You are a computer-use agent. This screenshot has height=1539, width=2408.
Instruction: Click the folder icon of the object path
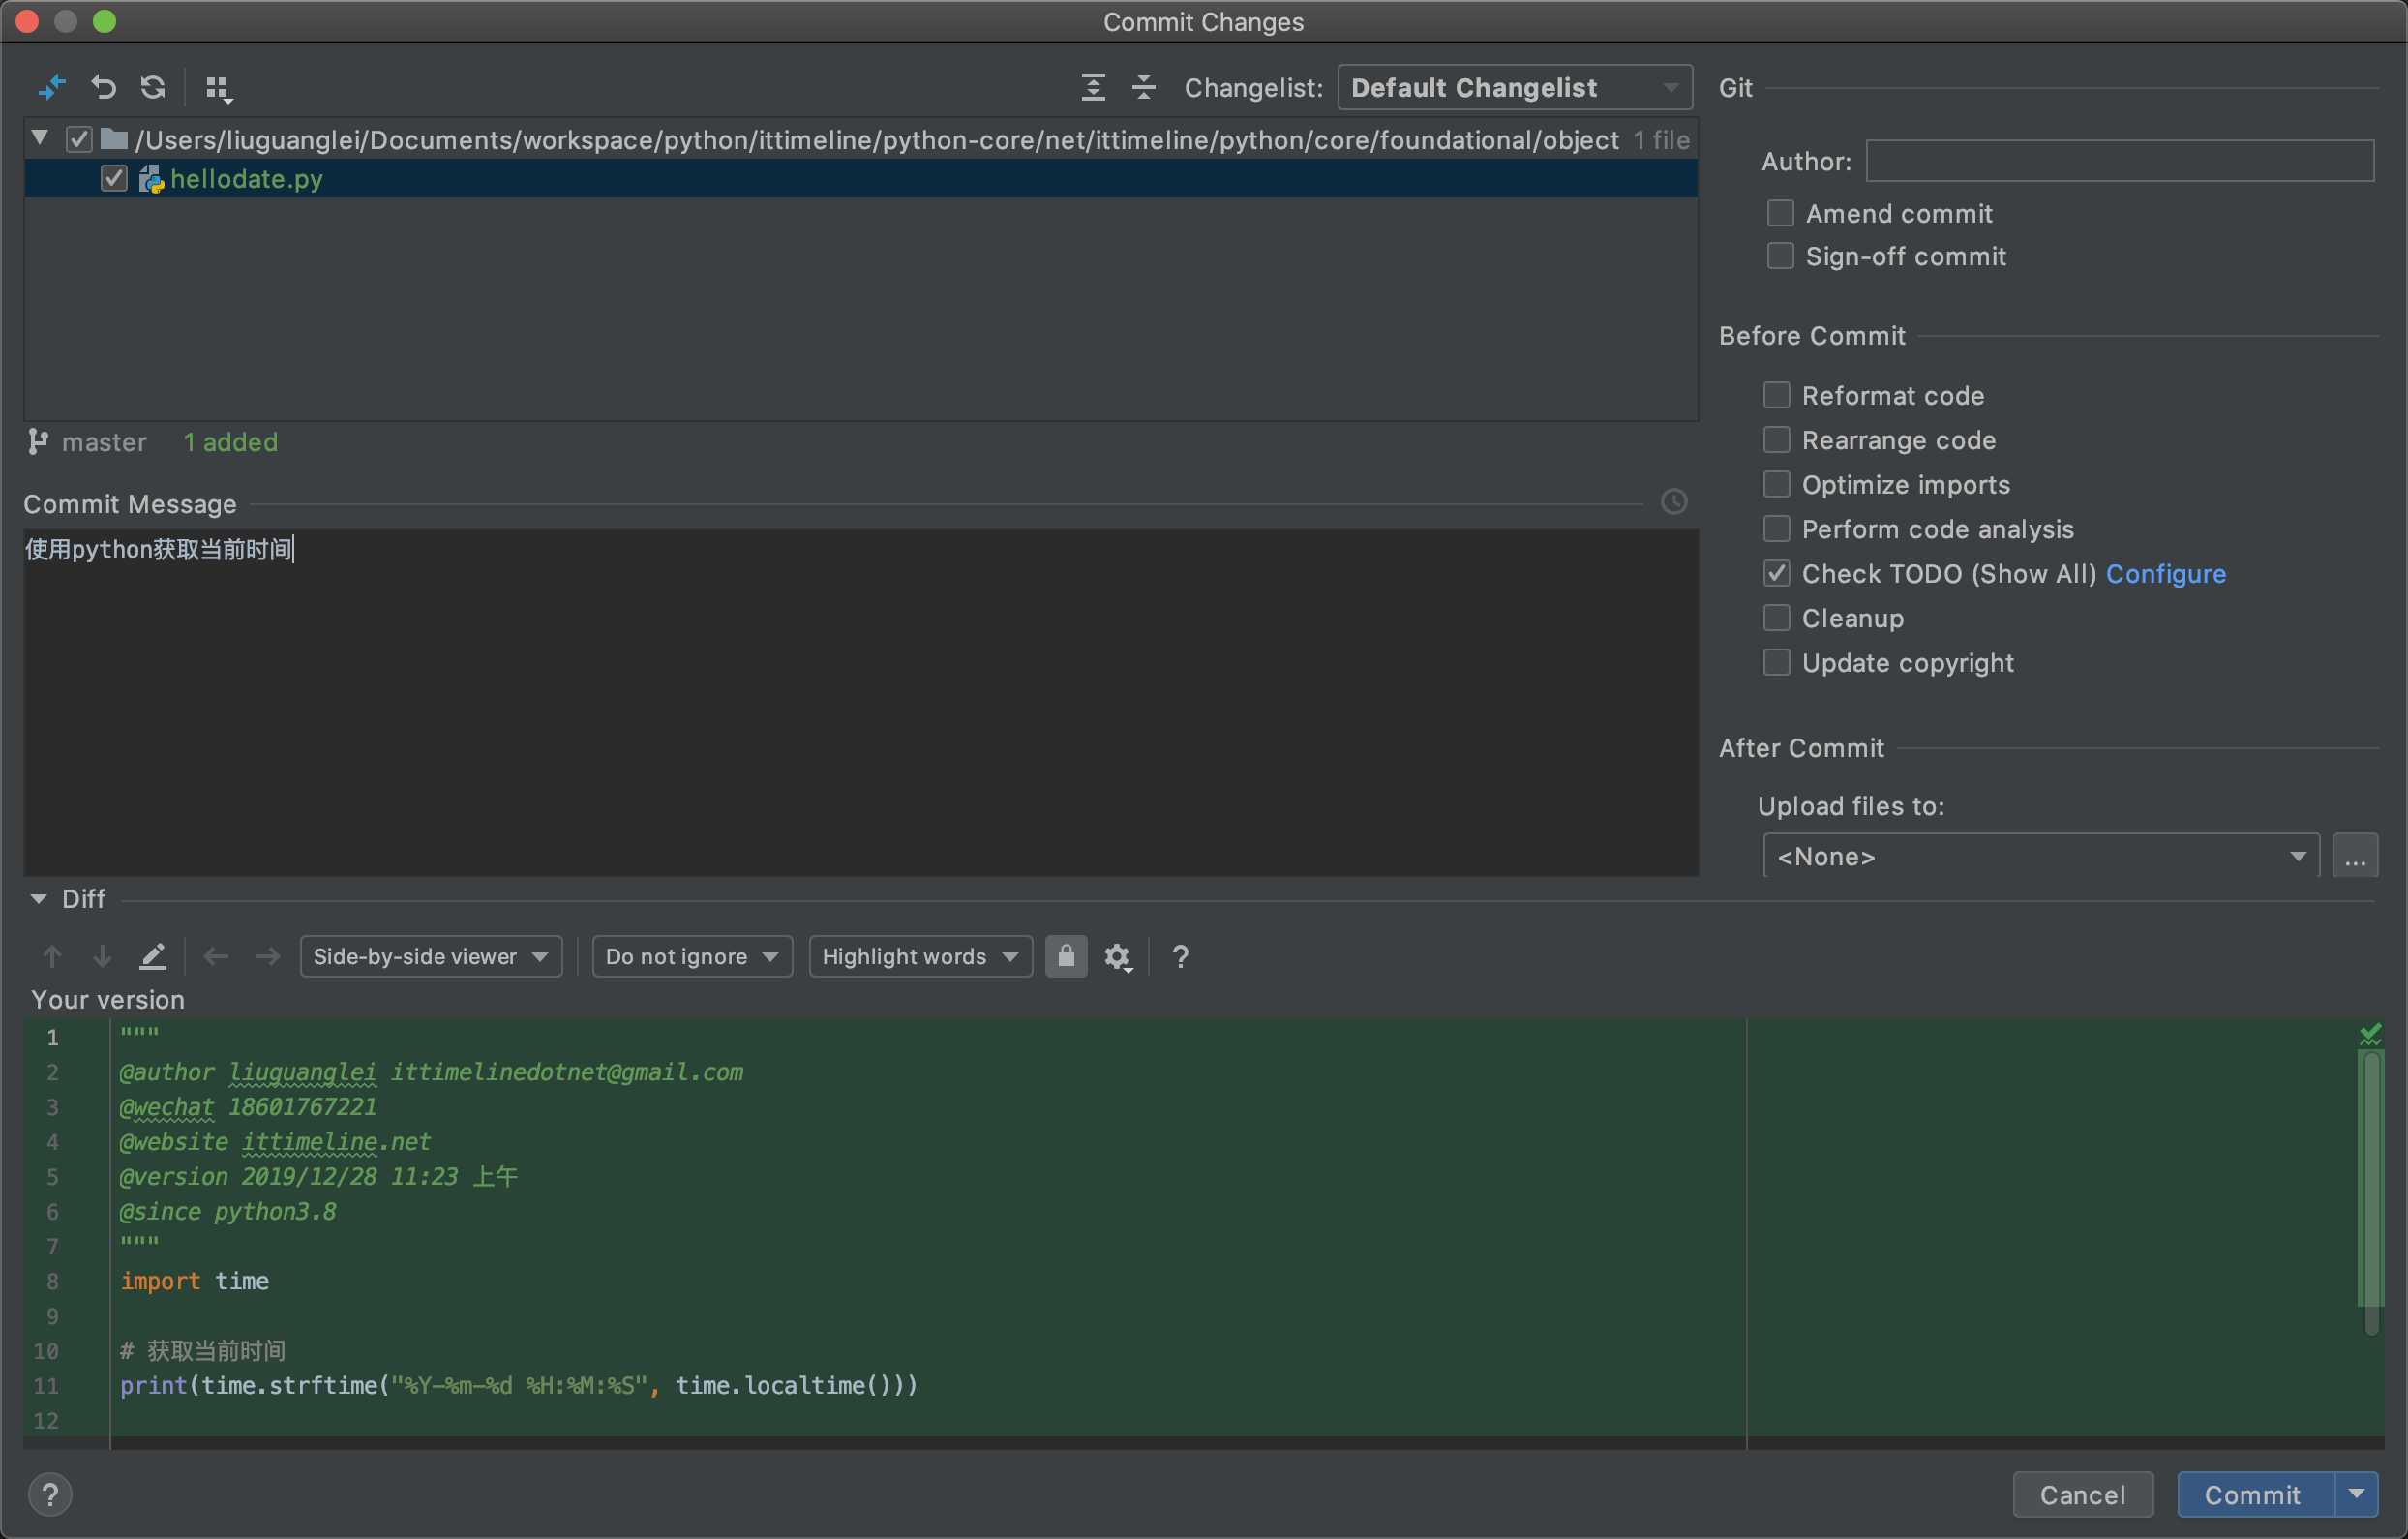[114, 139]
